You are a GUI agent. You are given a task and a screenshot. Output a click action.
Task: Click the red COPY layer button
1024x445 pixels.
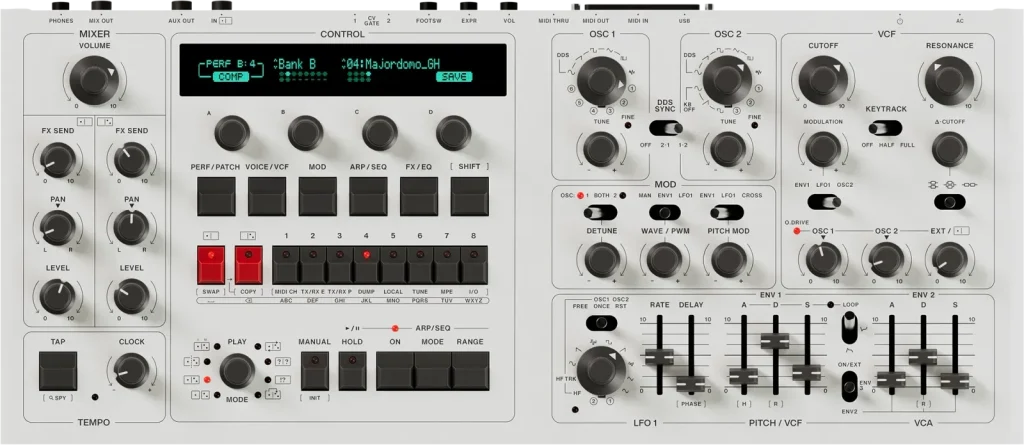[249, 265]
